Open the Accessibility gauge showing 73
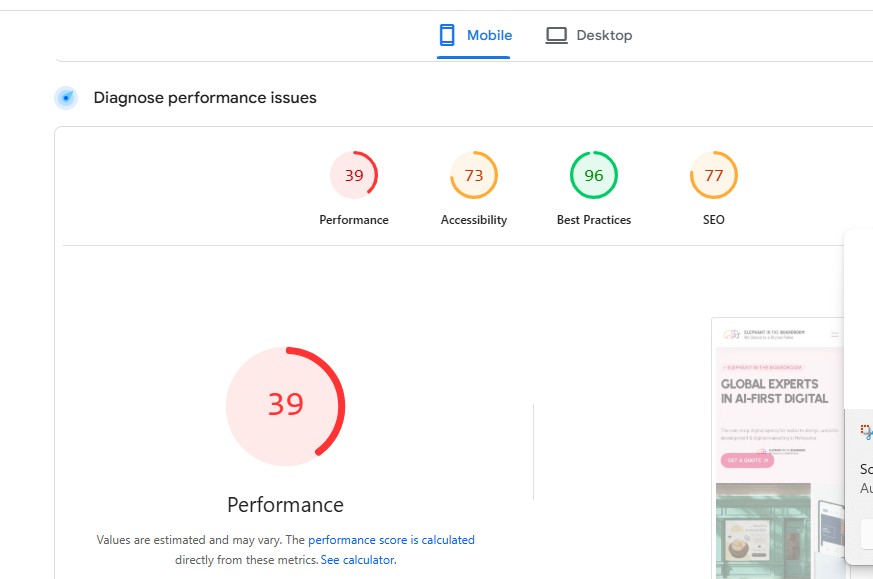 tap(474, 175)
